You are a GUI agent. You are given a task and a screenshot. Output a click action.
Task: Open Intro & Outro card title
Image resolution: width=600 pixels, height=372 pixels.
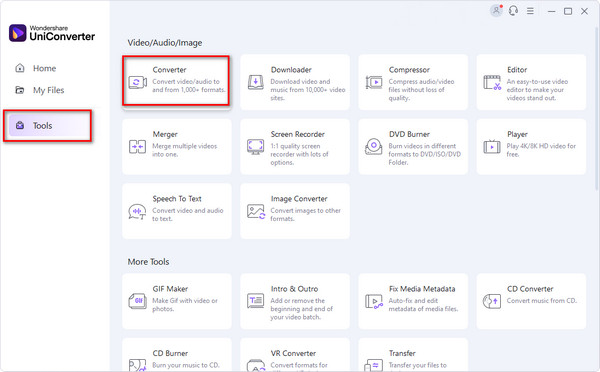click(294, 289)
